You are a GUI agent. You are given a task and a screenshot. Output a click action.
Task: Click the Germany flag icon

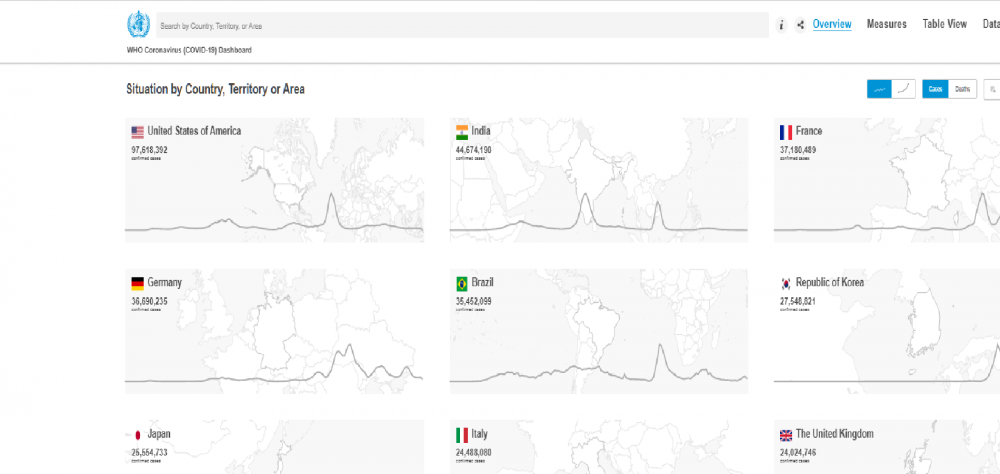(x=137, y=283)
